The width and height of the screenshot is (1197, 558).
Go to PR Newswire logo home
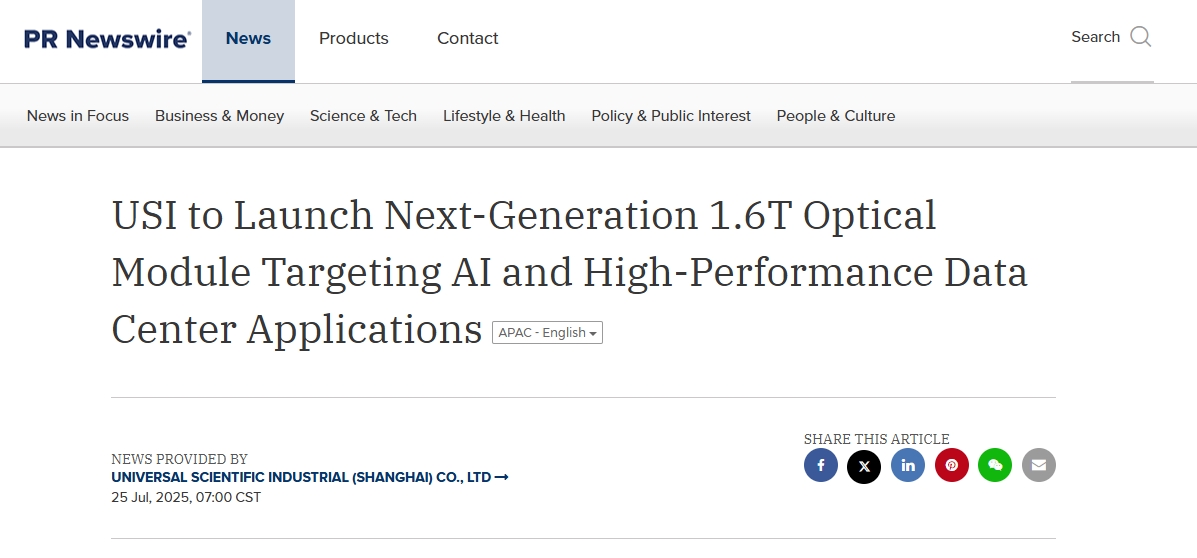coord(108,39)
